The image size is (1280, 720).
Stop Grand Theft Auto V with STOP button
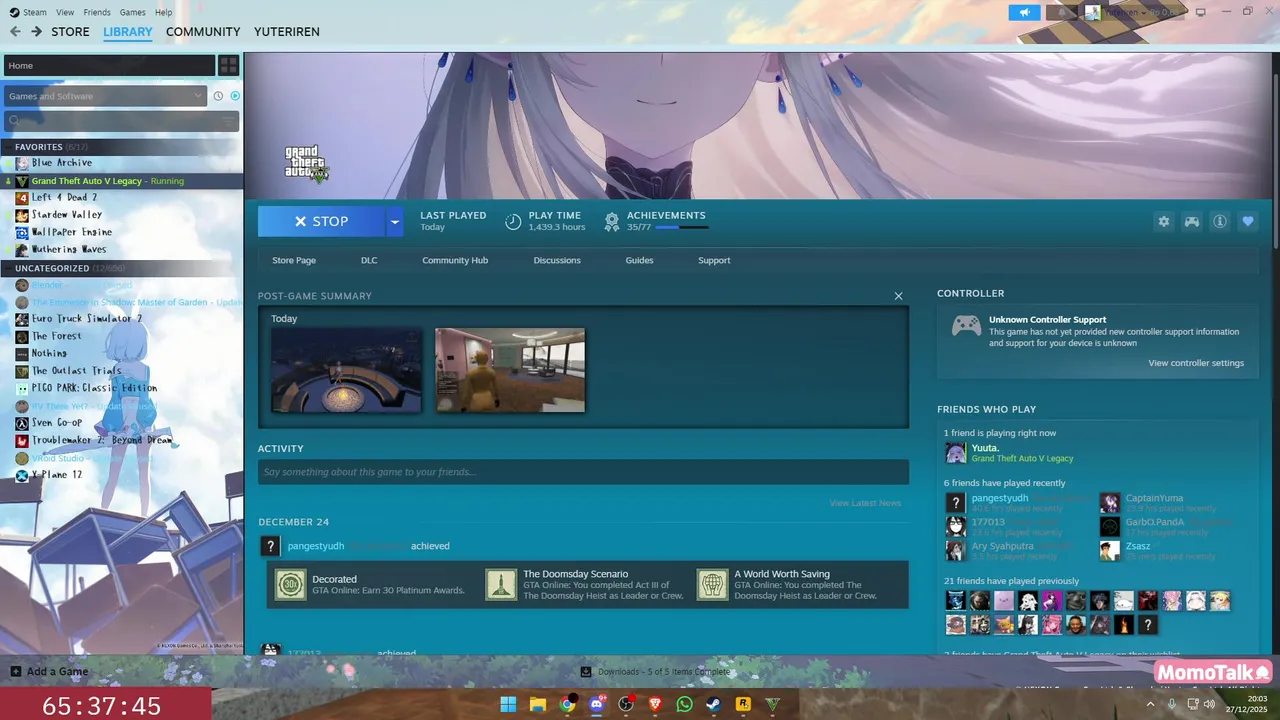point(321,222)
